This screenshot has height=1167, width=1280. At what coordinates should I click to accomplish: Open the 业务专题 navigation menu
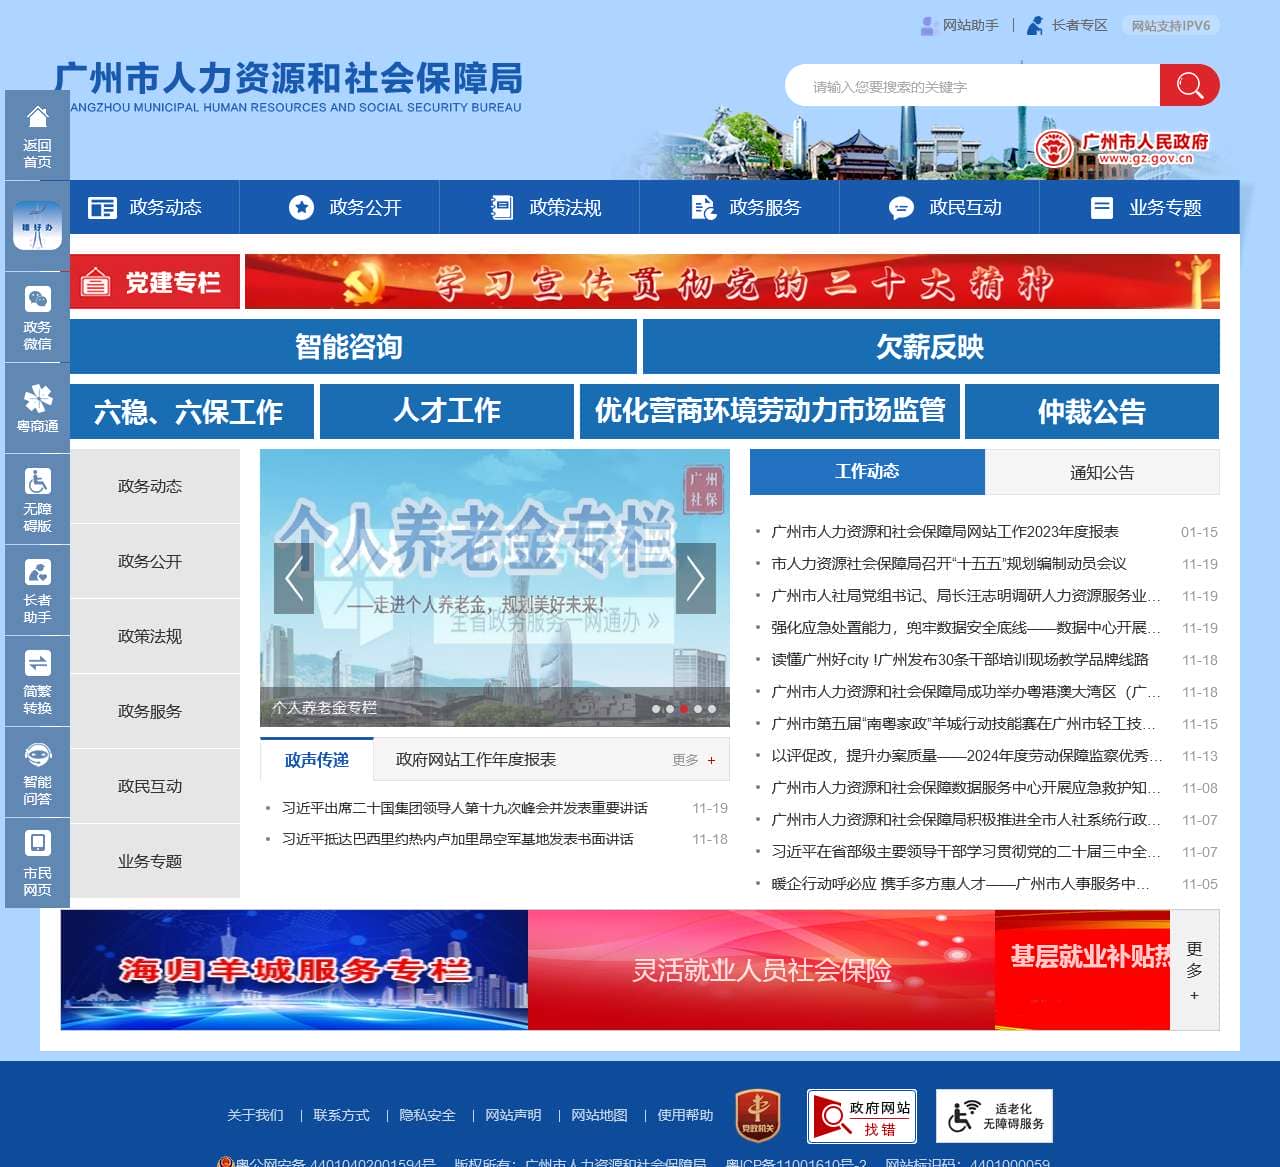tap(1145, 207)
